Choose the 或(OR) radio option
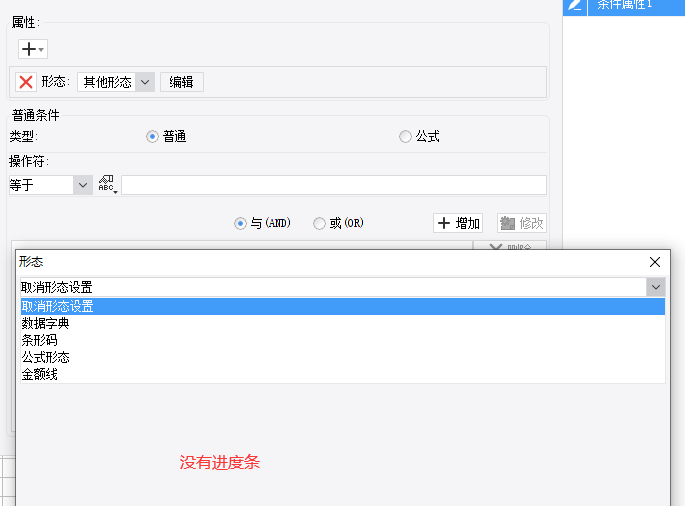685x506 pixels. 319,223
